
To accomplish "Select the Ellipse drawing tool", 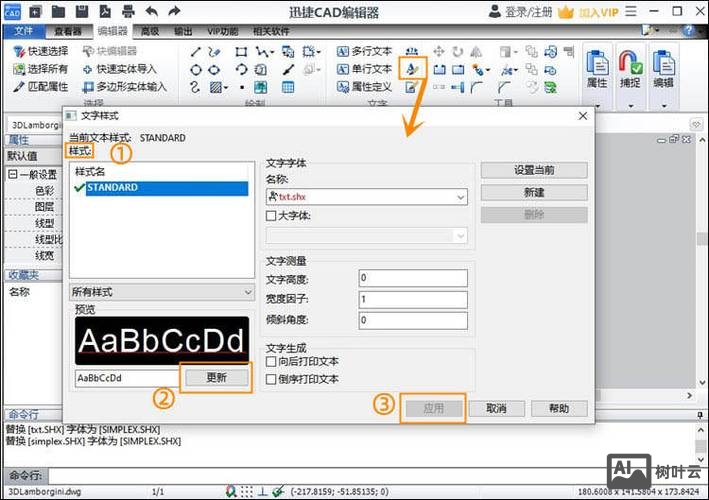I will 214,70.
